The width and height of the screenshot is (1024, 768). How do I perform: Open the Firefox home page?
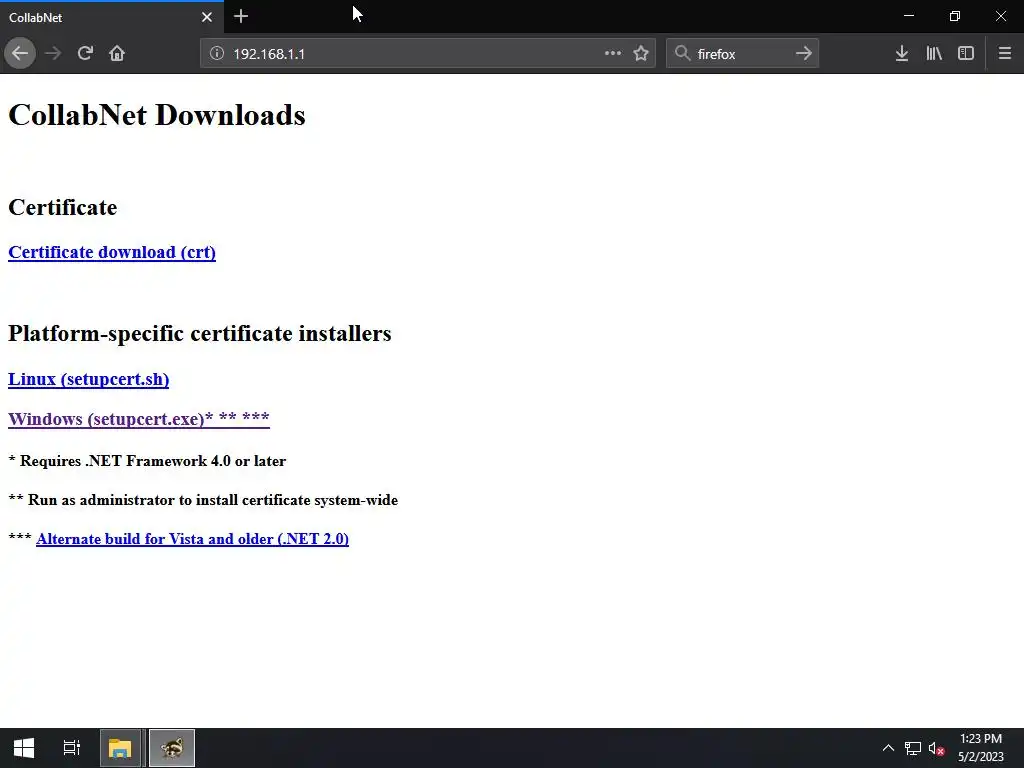[117, 54]
